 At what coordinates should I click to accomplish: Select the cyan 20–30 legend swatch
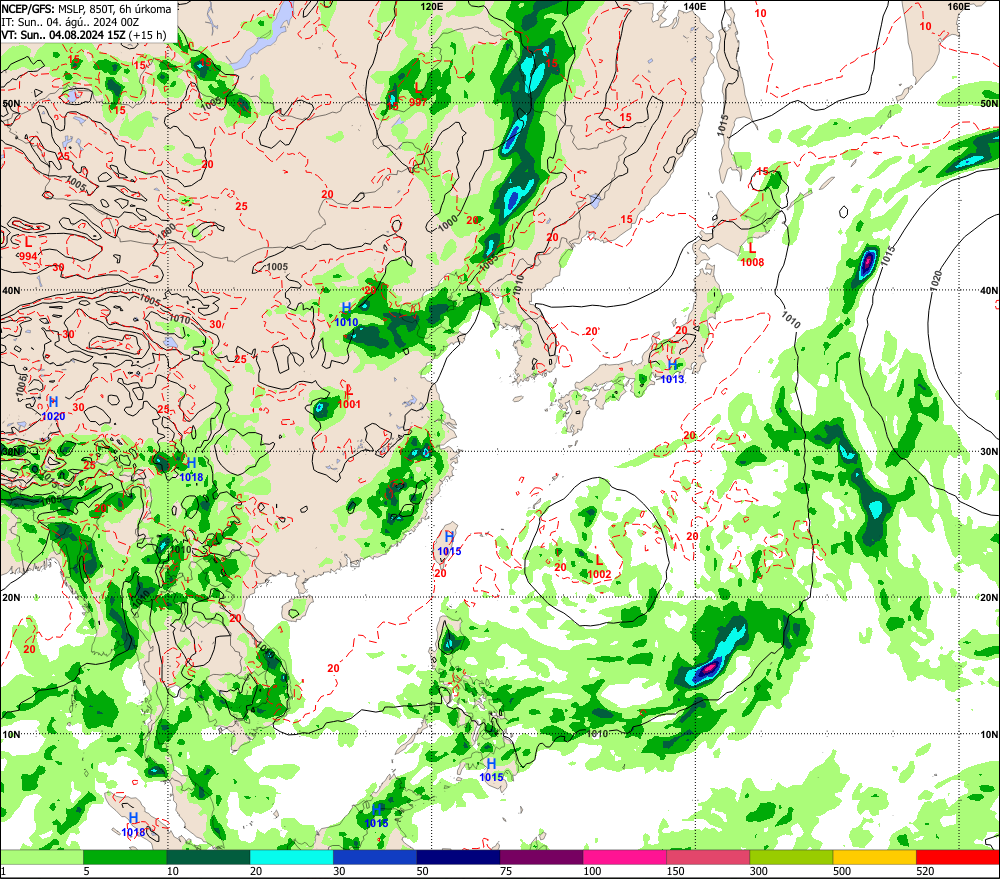291,857
